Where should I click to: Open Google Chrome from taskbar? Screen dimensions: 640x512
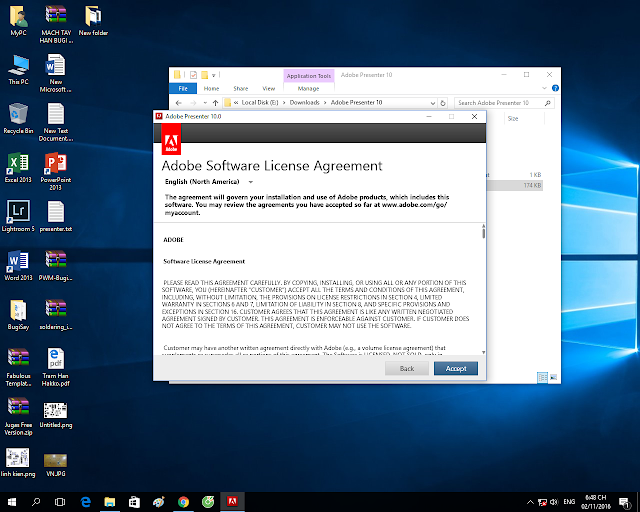183,502
